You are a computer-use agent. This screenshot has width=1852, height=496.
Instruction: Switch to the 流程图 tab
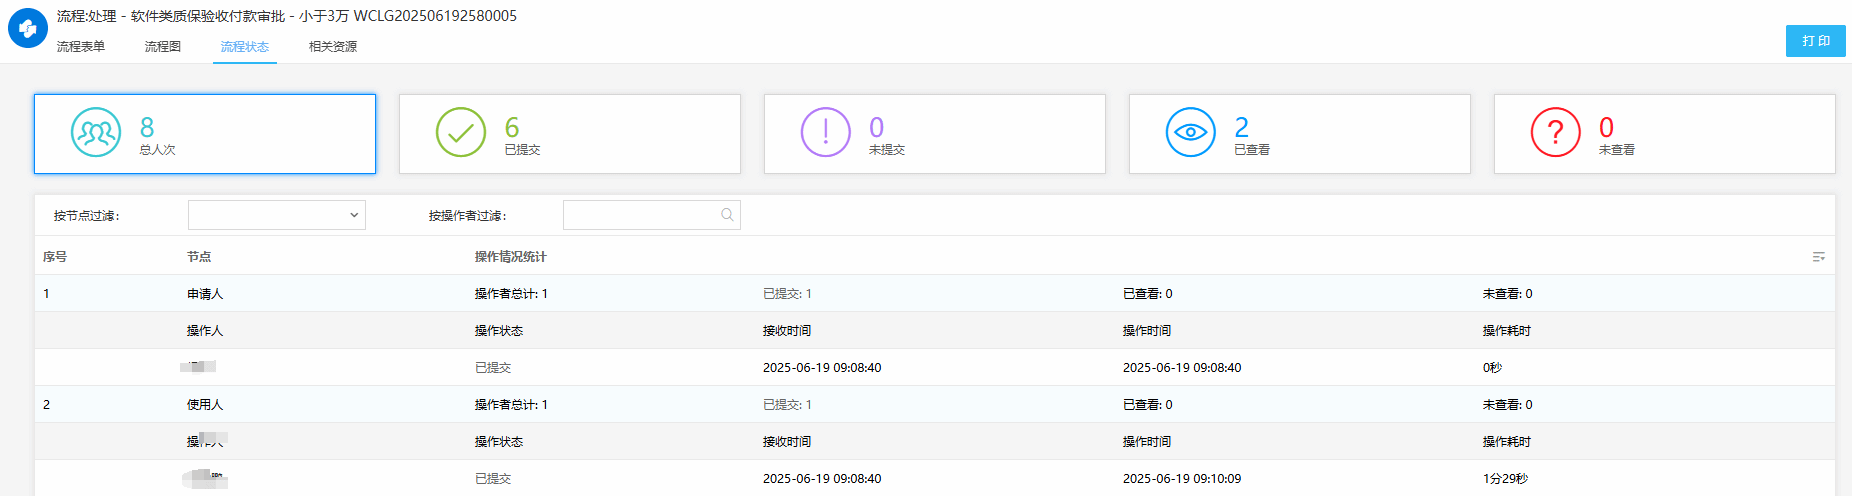(163, 47)
